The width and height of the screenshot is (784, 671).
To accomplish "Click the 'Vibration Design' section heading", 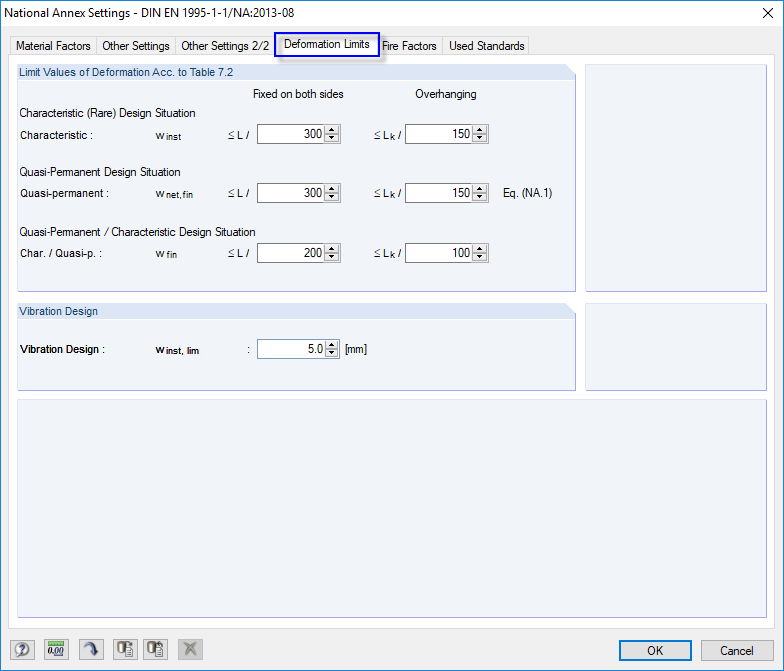I will point(58,311).
